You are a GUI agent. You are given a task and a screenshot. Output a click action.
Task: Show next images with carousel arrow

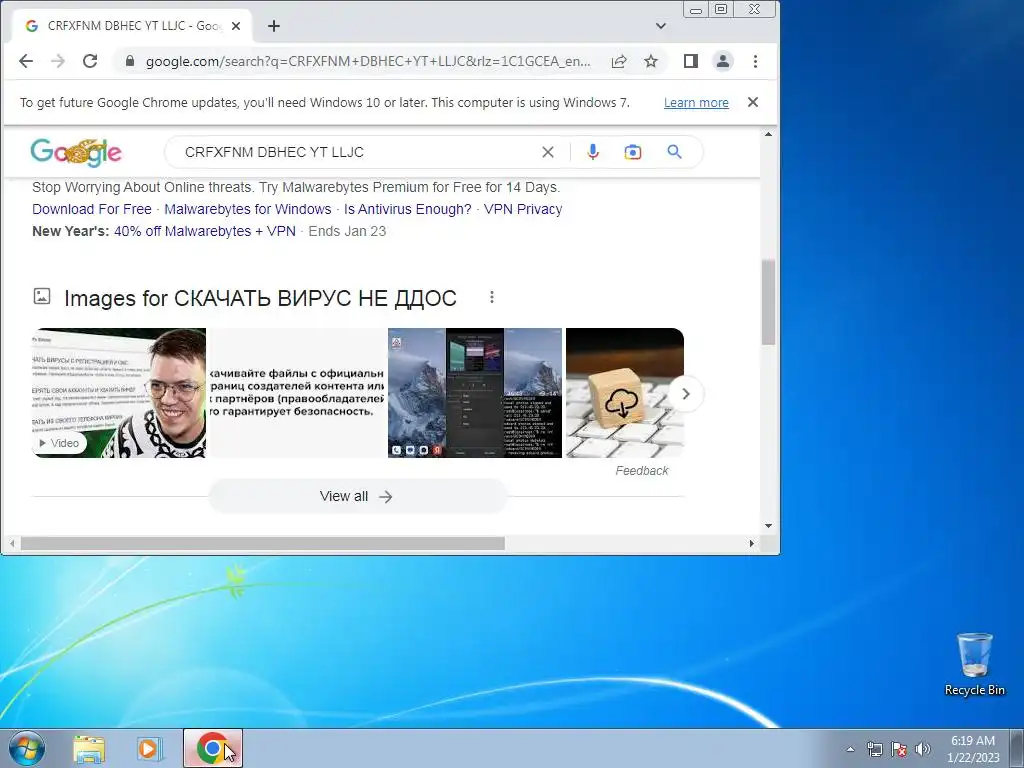(x=686, y=394)
